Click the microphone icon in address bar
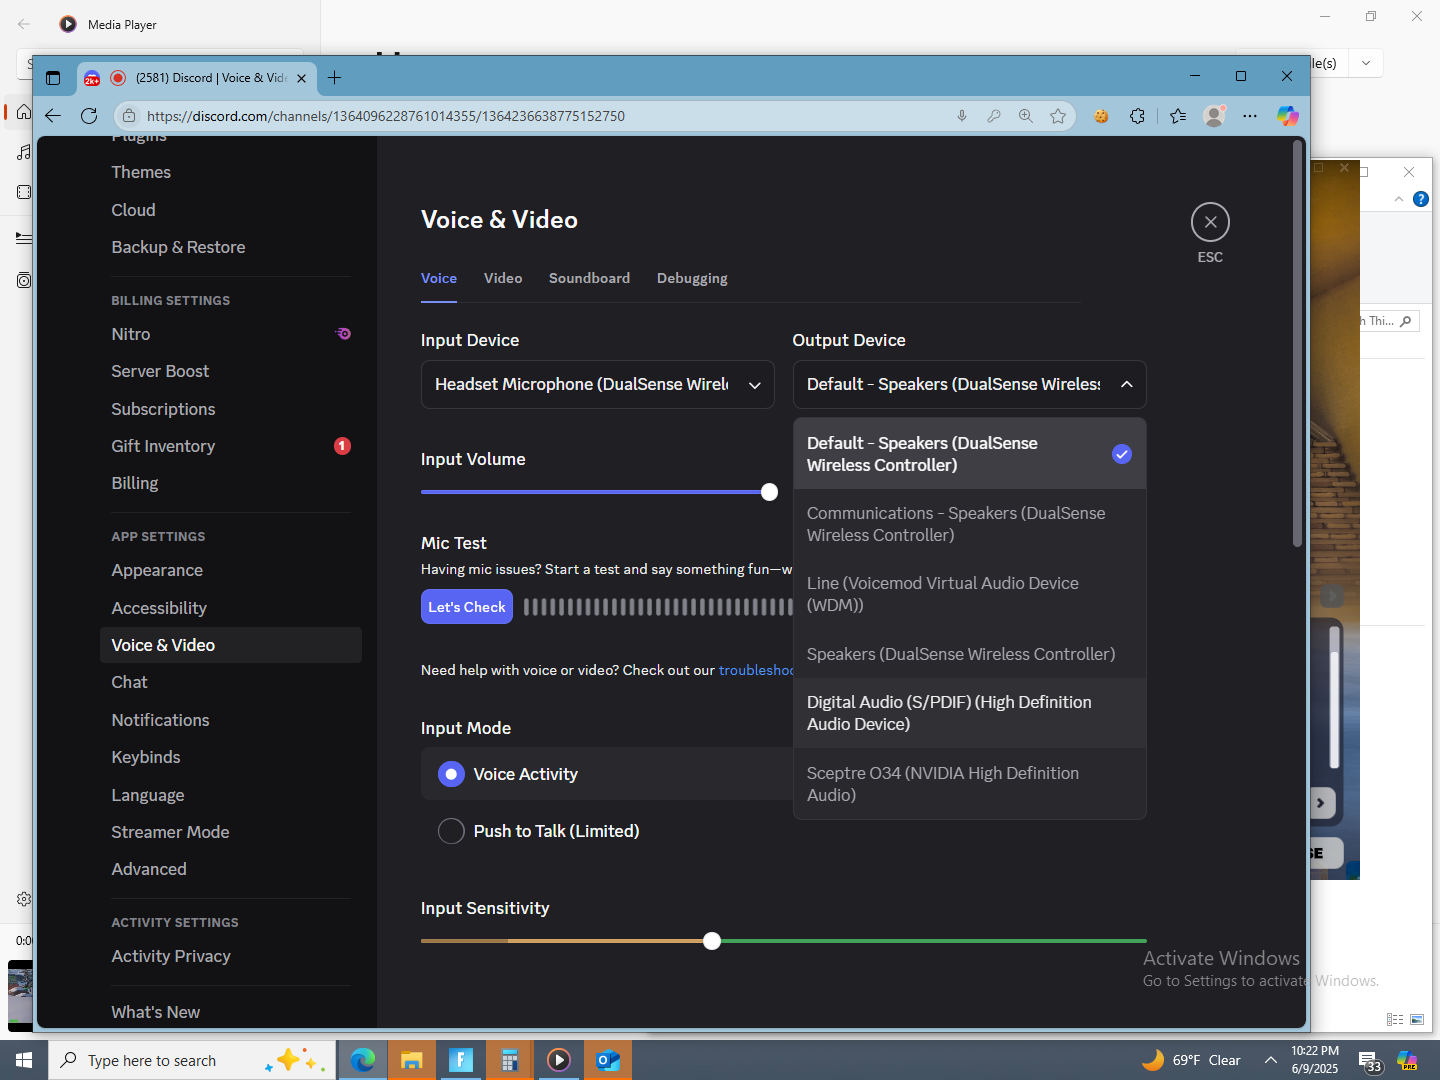 962,116
